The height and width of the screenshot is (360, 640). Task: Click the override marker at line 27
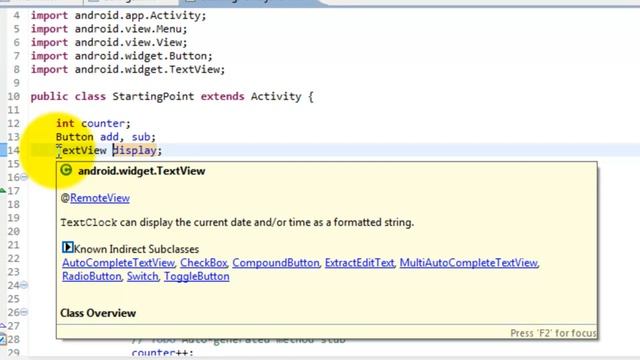click(3, 325)
